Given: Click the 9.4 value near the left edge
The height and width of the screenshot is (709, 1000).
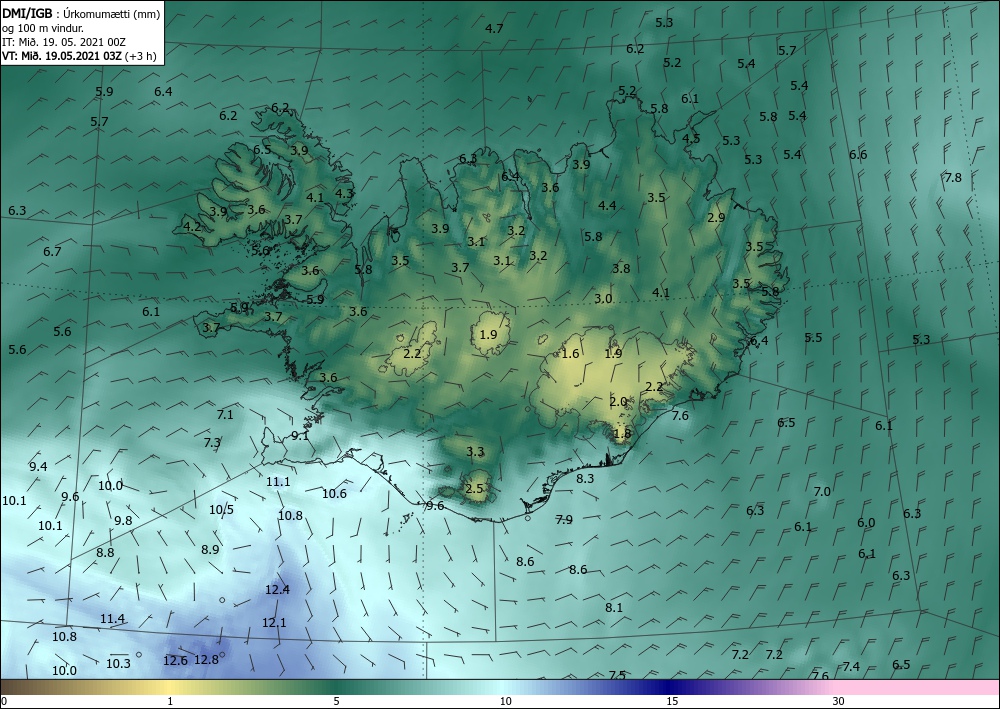Looking at the screenshot, I should point(38,467).
